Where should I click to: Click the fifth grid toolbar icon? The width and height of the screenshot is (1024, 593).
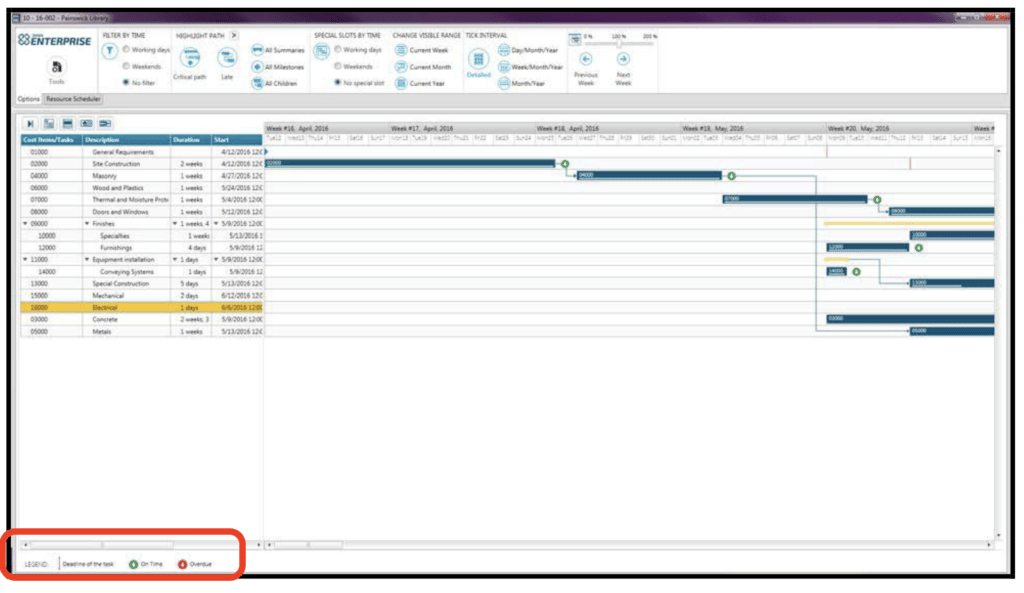click(x=105, y=123)
